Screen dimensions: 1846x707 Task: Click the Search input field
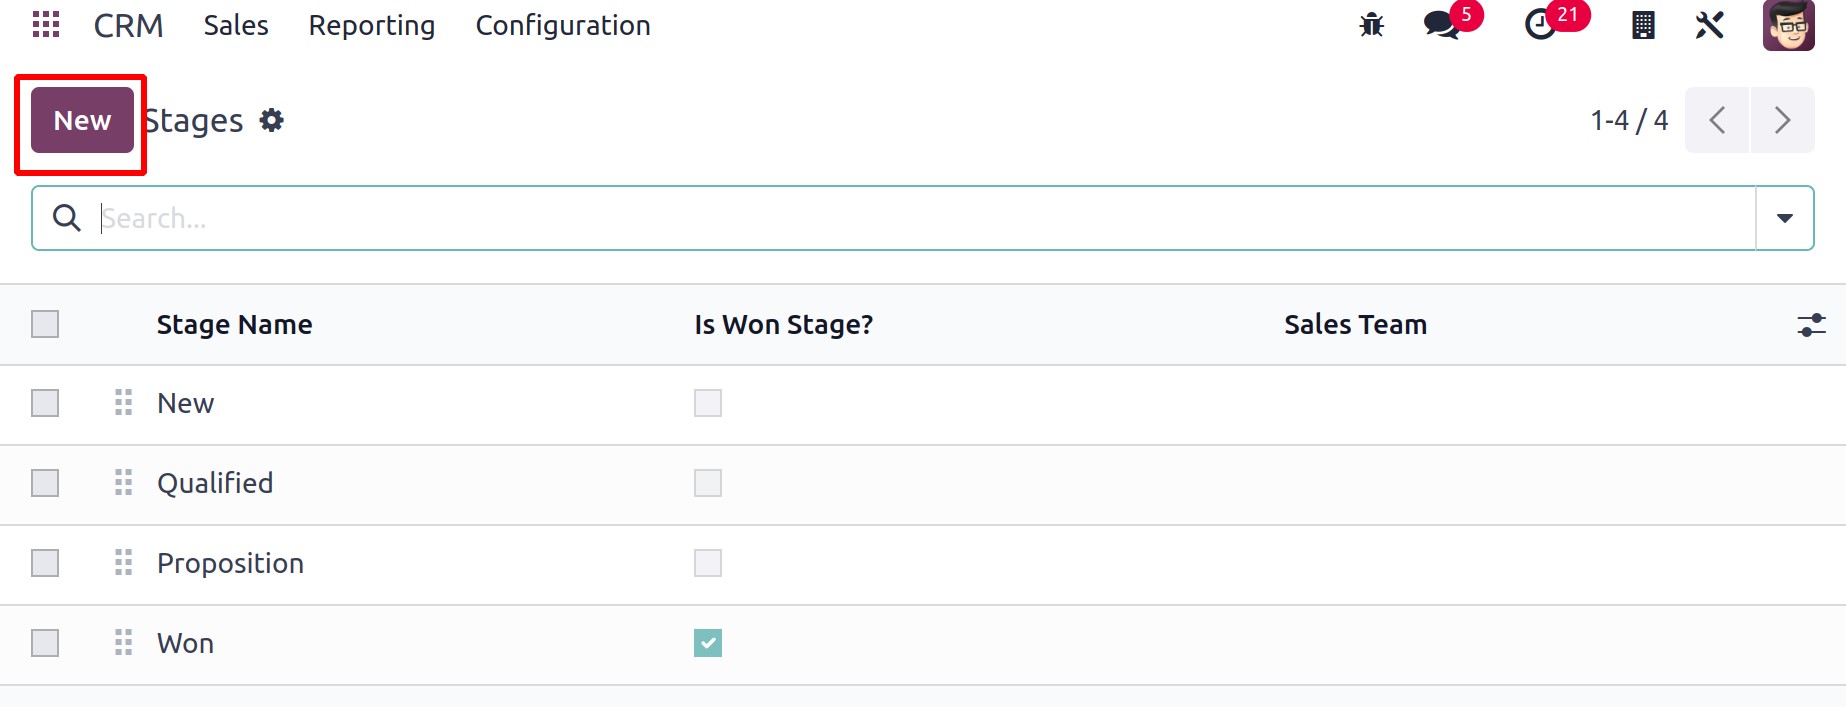[925, 218]
